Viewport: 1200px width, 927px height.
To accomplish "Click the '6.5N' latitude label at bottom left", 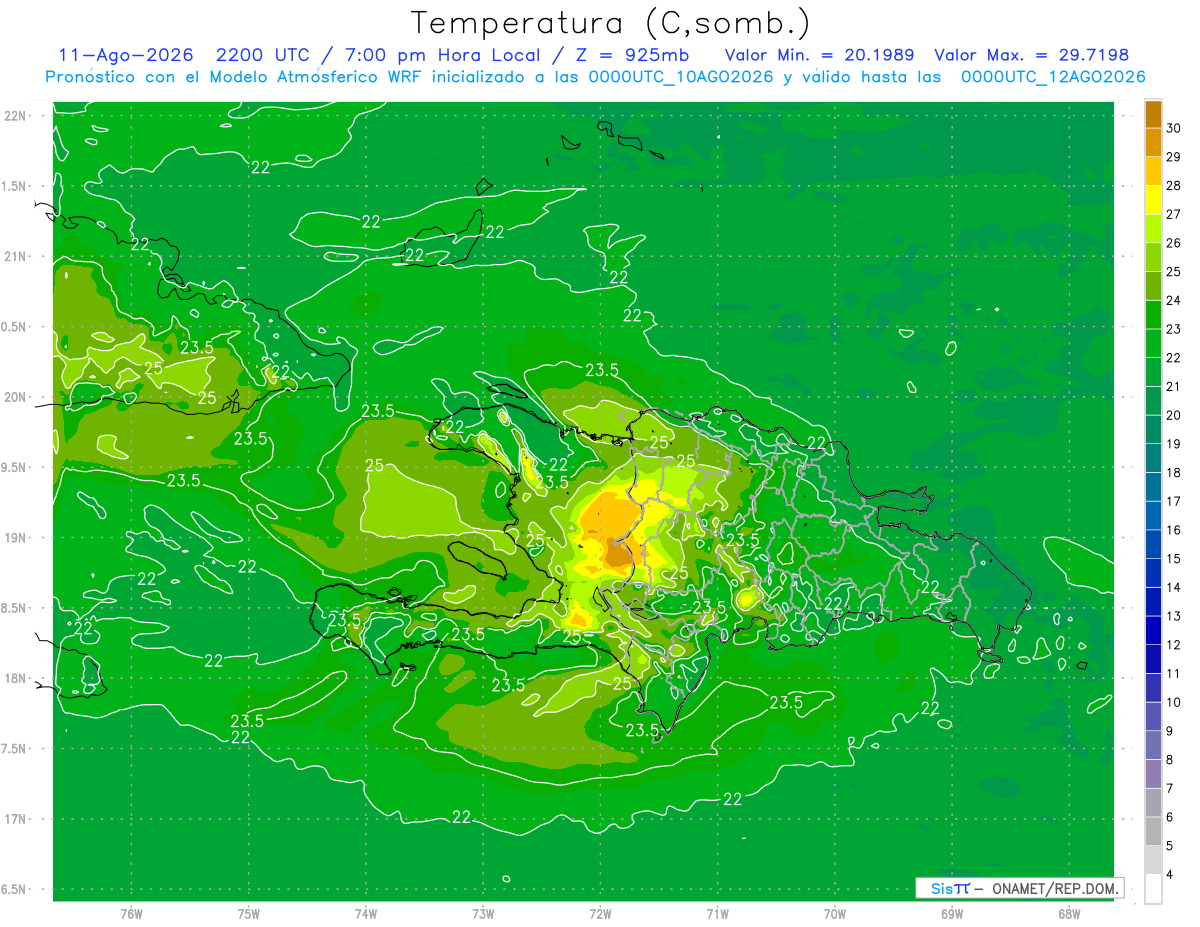I will tap(15, 890).
